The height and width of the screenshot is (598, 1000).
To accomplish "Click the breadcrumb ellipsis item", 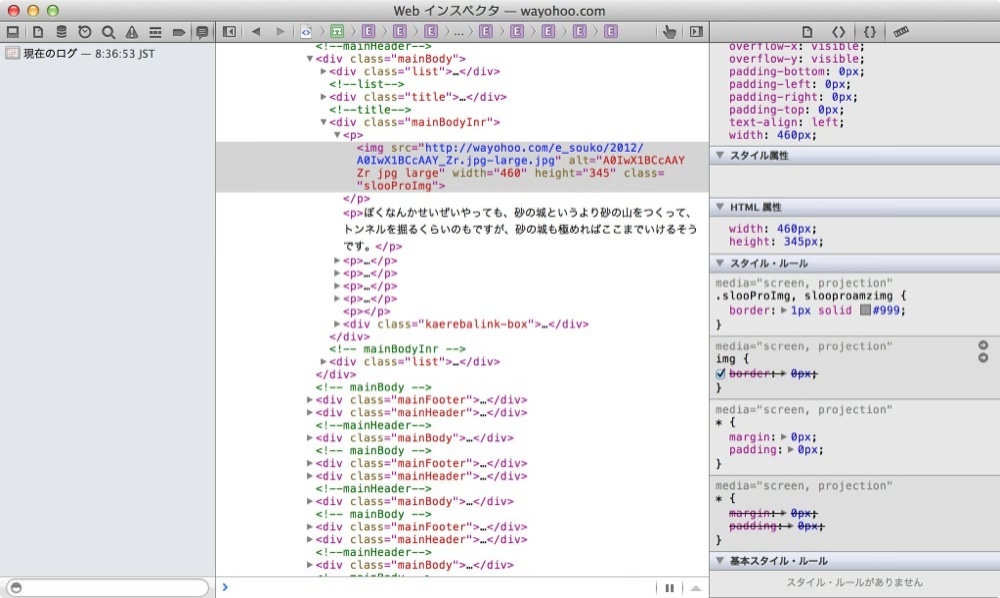I will [459, 32].
